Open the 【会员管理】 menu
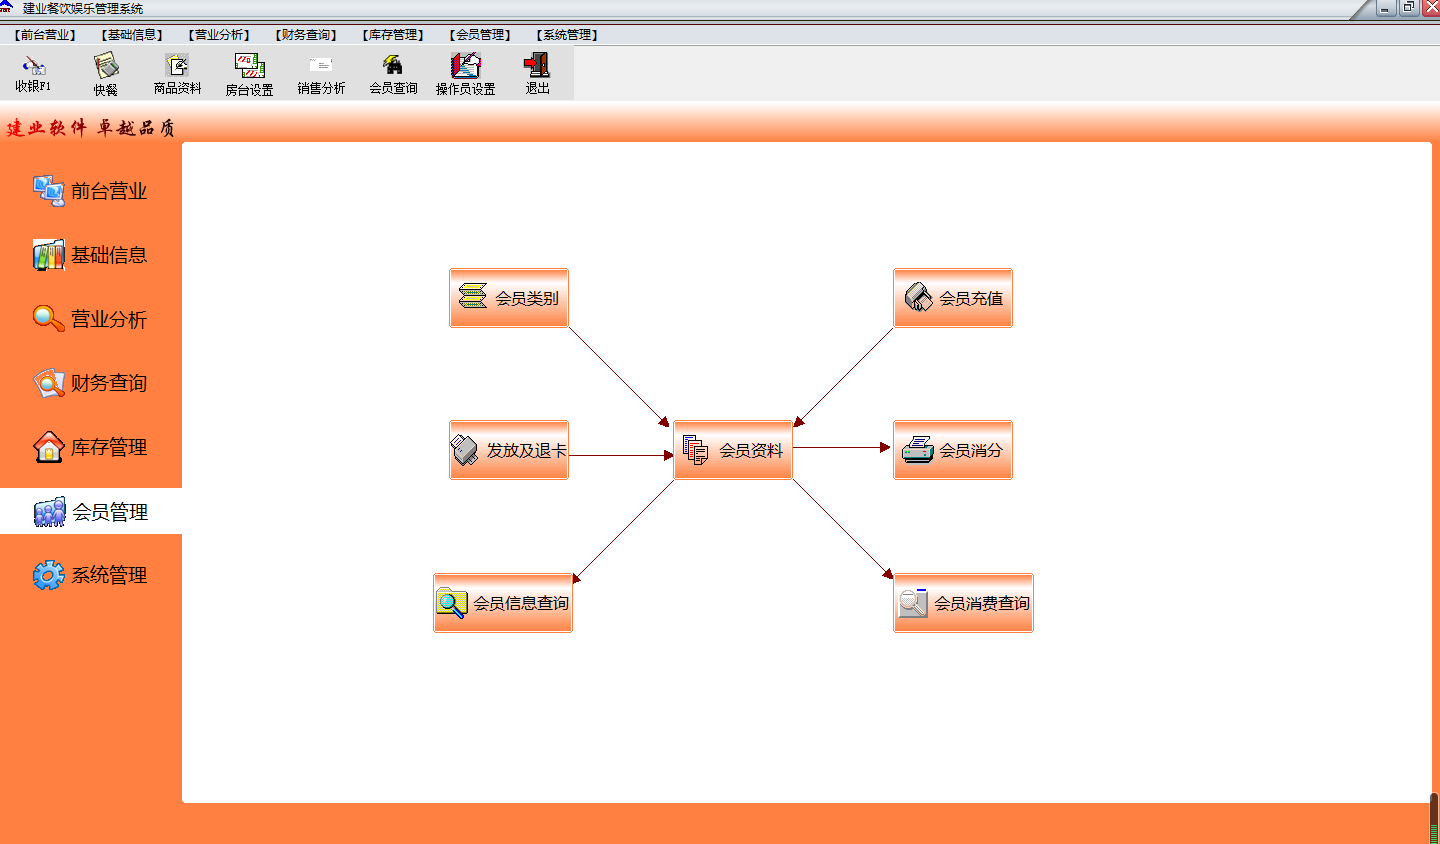 point(480,35)
